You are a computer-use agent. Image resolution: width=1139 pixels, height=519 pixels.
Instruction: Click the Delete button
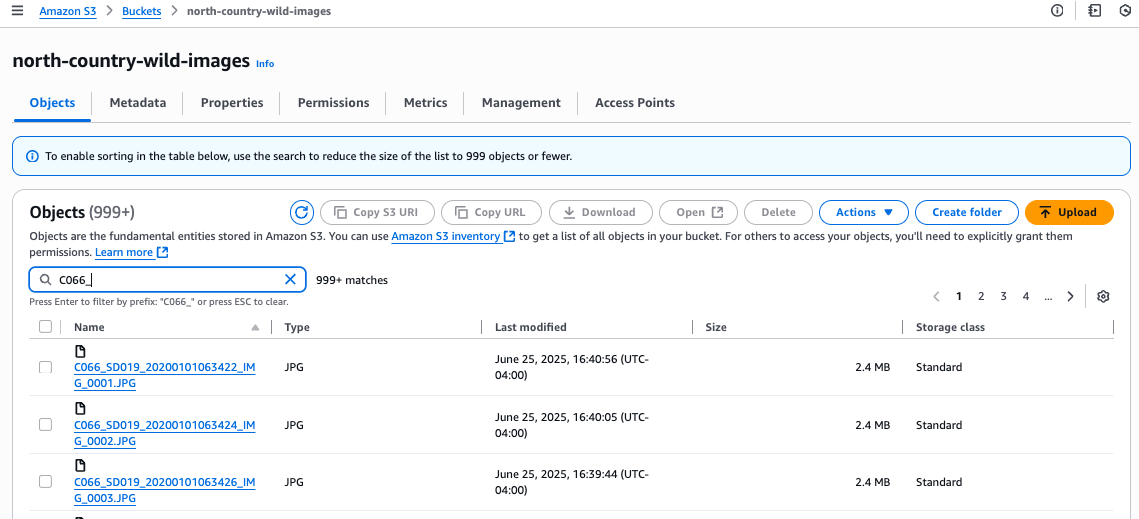pos(778,212)
